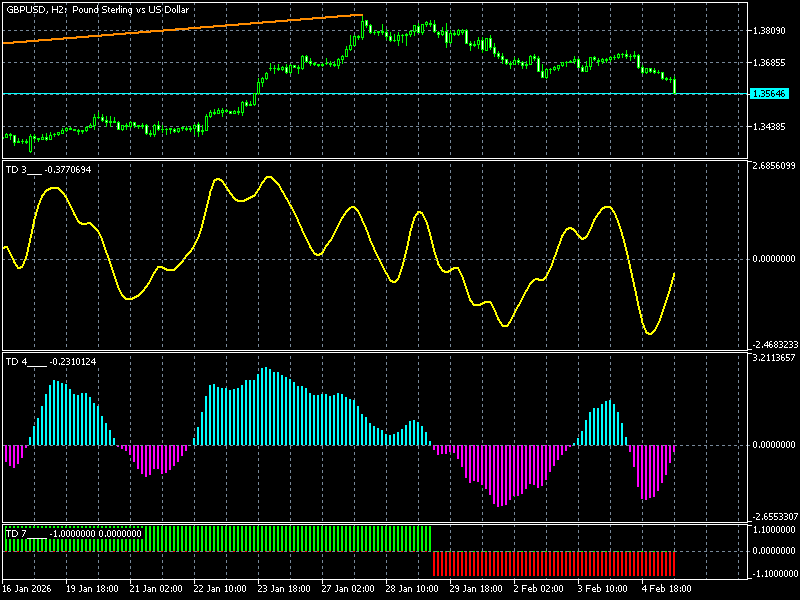Click the 23 Jan 18:00 time label
800x600 pixels.
(284, 589)
